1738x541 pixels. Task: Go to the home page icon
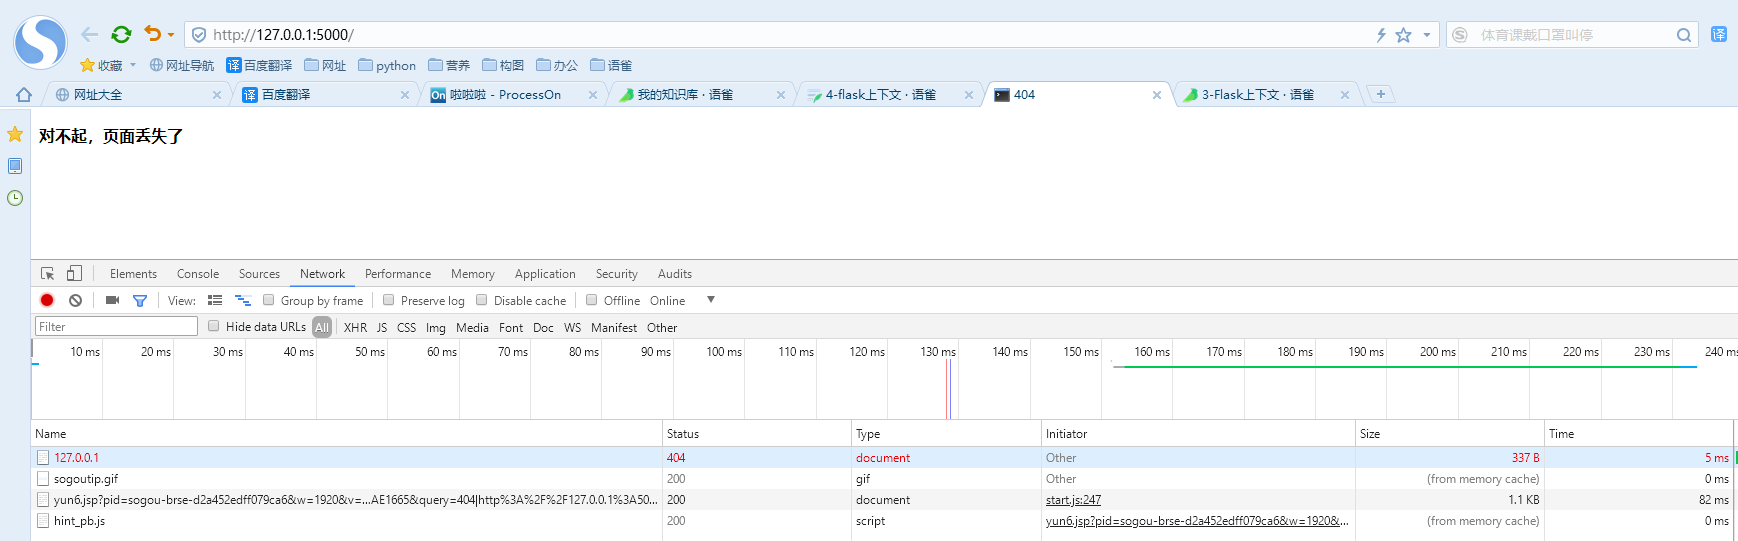[x=24, y=95]
